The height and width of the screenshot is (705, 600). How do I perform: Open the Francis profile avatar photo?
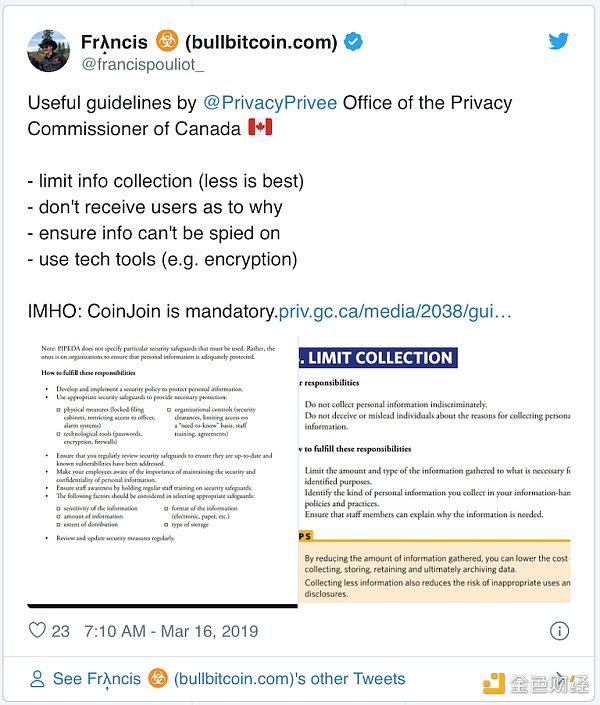[48, 51]
